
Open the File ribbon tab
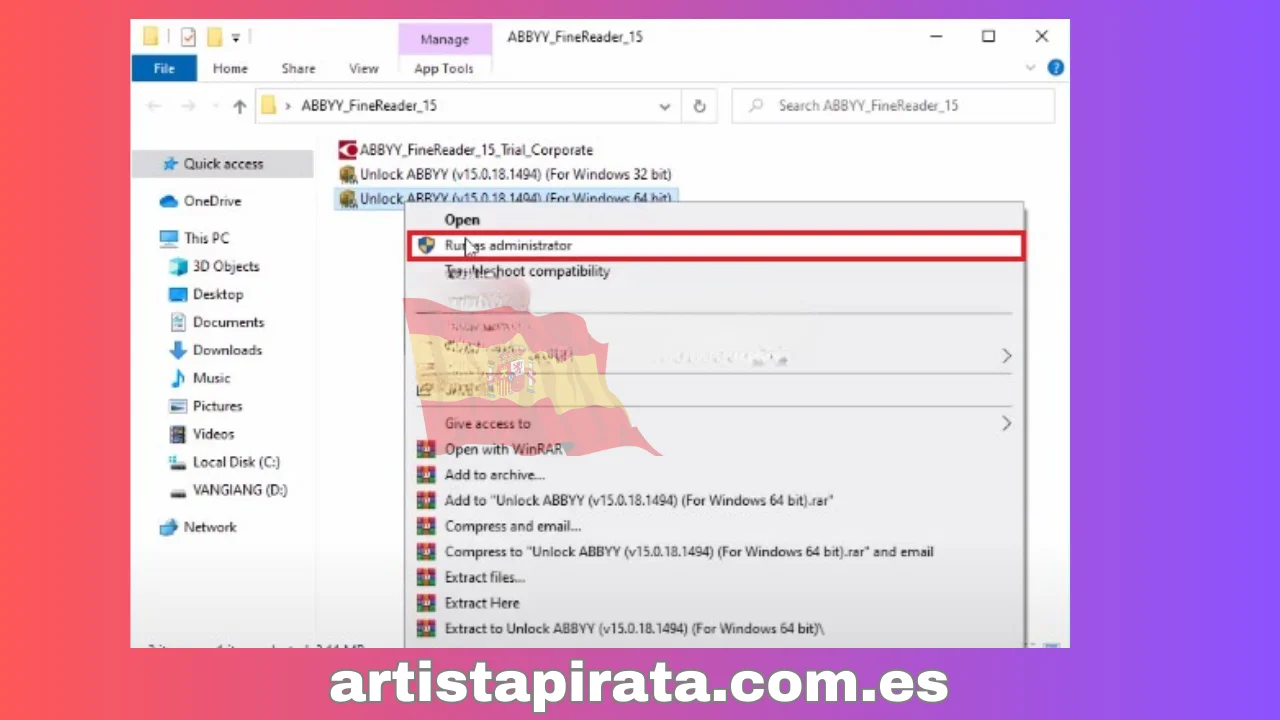tap(164, 68)
